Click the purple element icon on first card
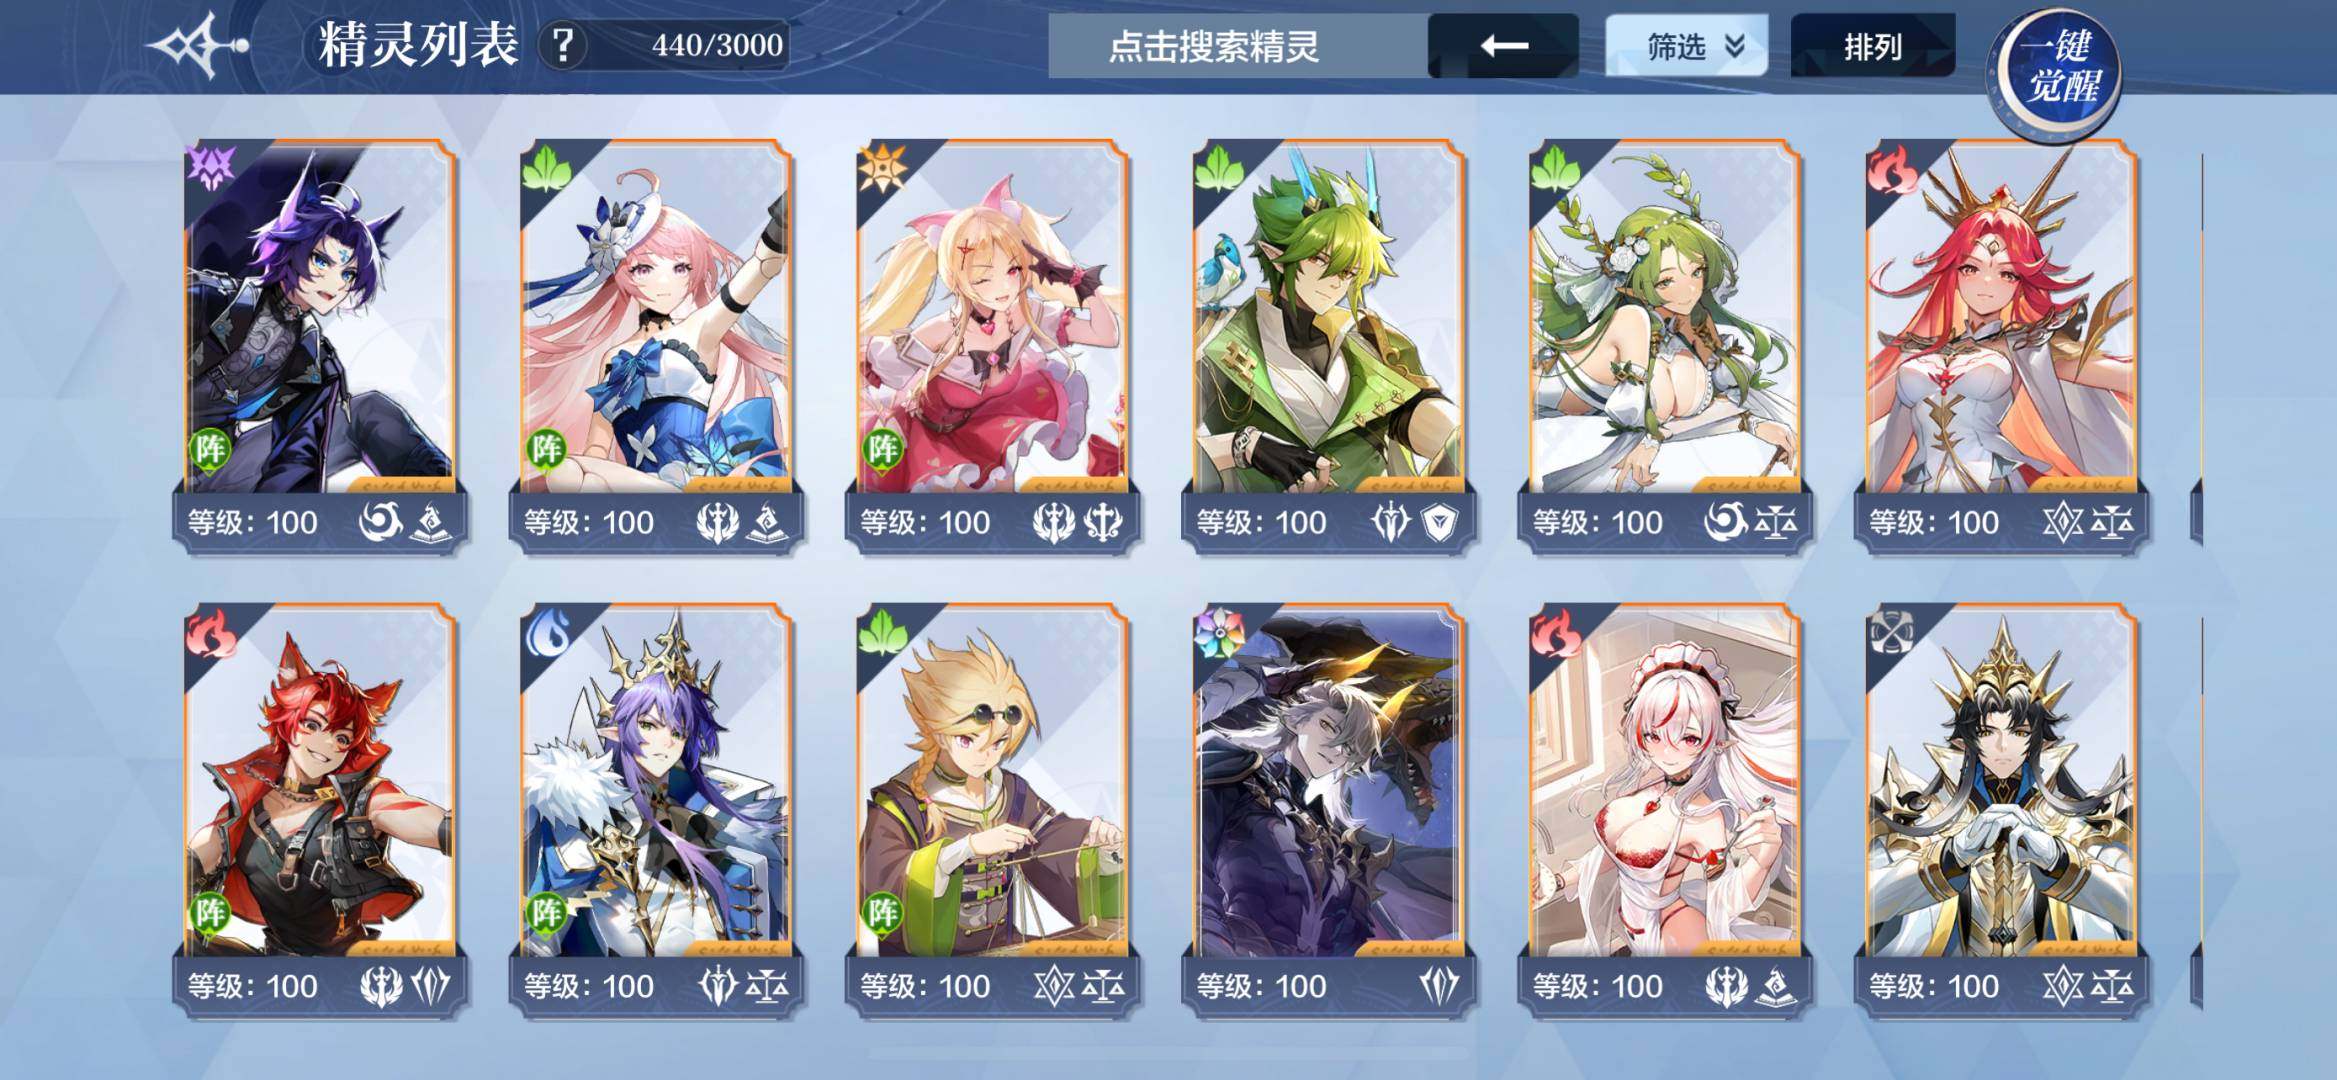The height and width of the screenshot is (1080, 2337). click(x=210, y=166)
